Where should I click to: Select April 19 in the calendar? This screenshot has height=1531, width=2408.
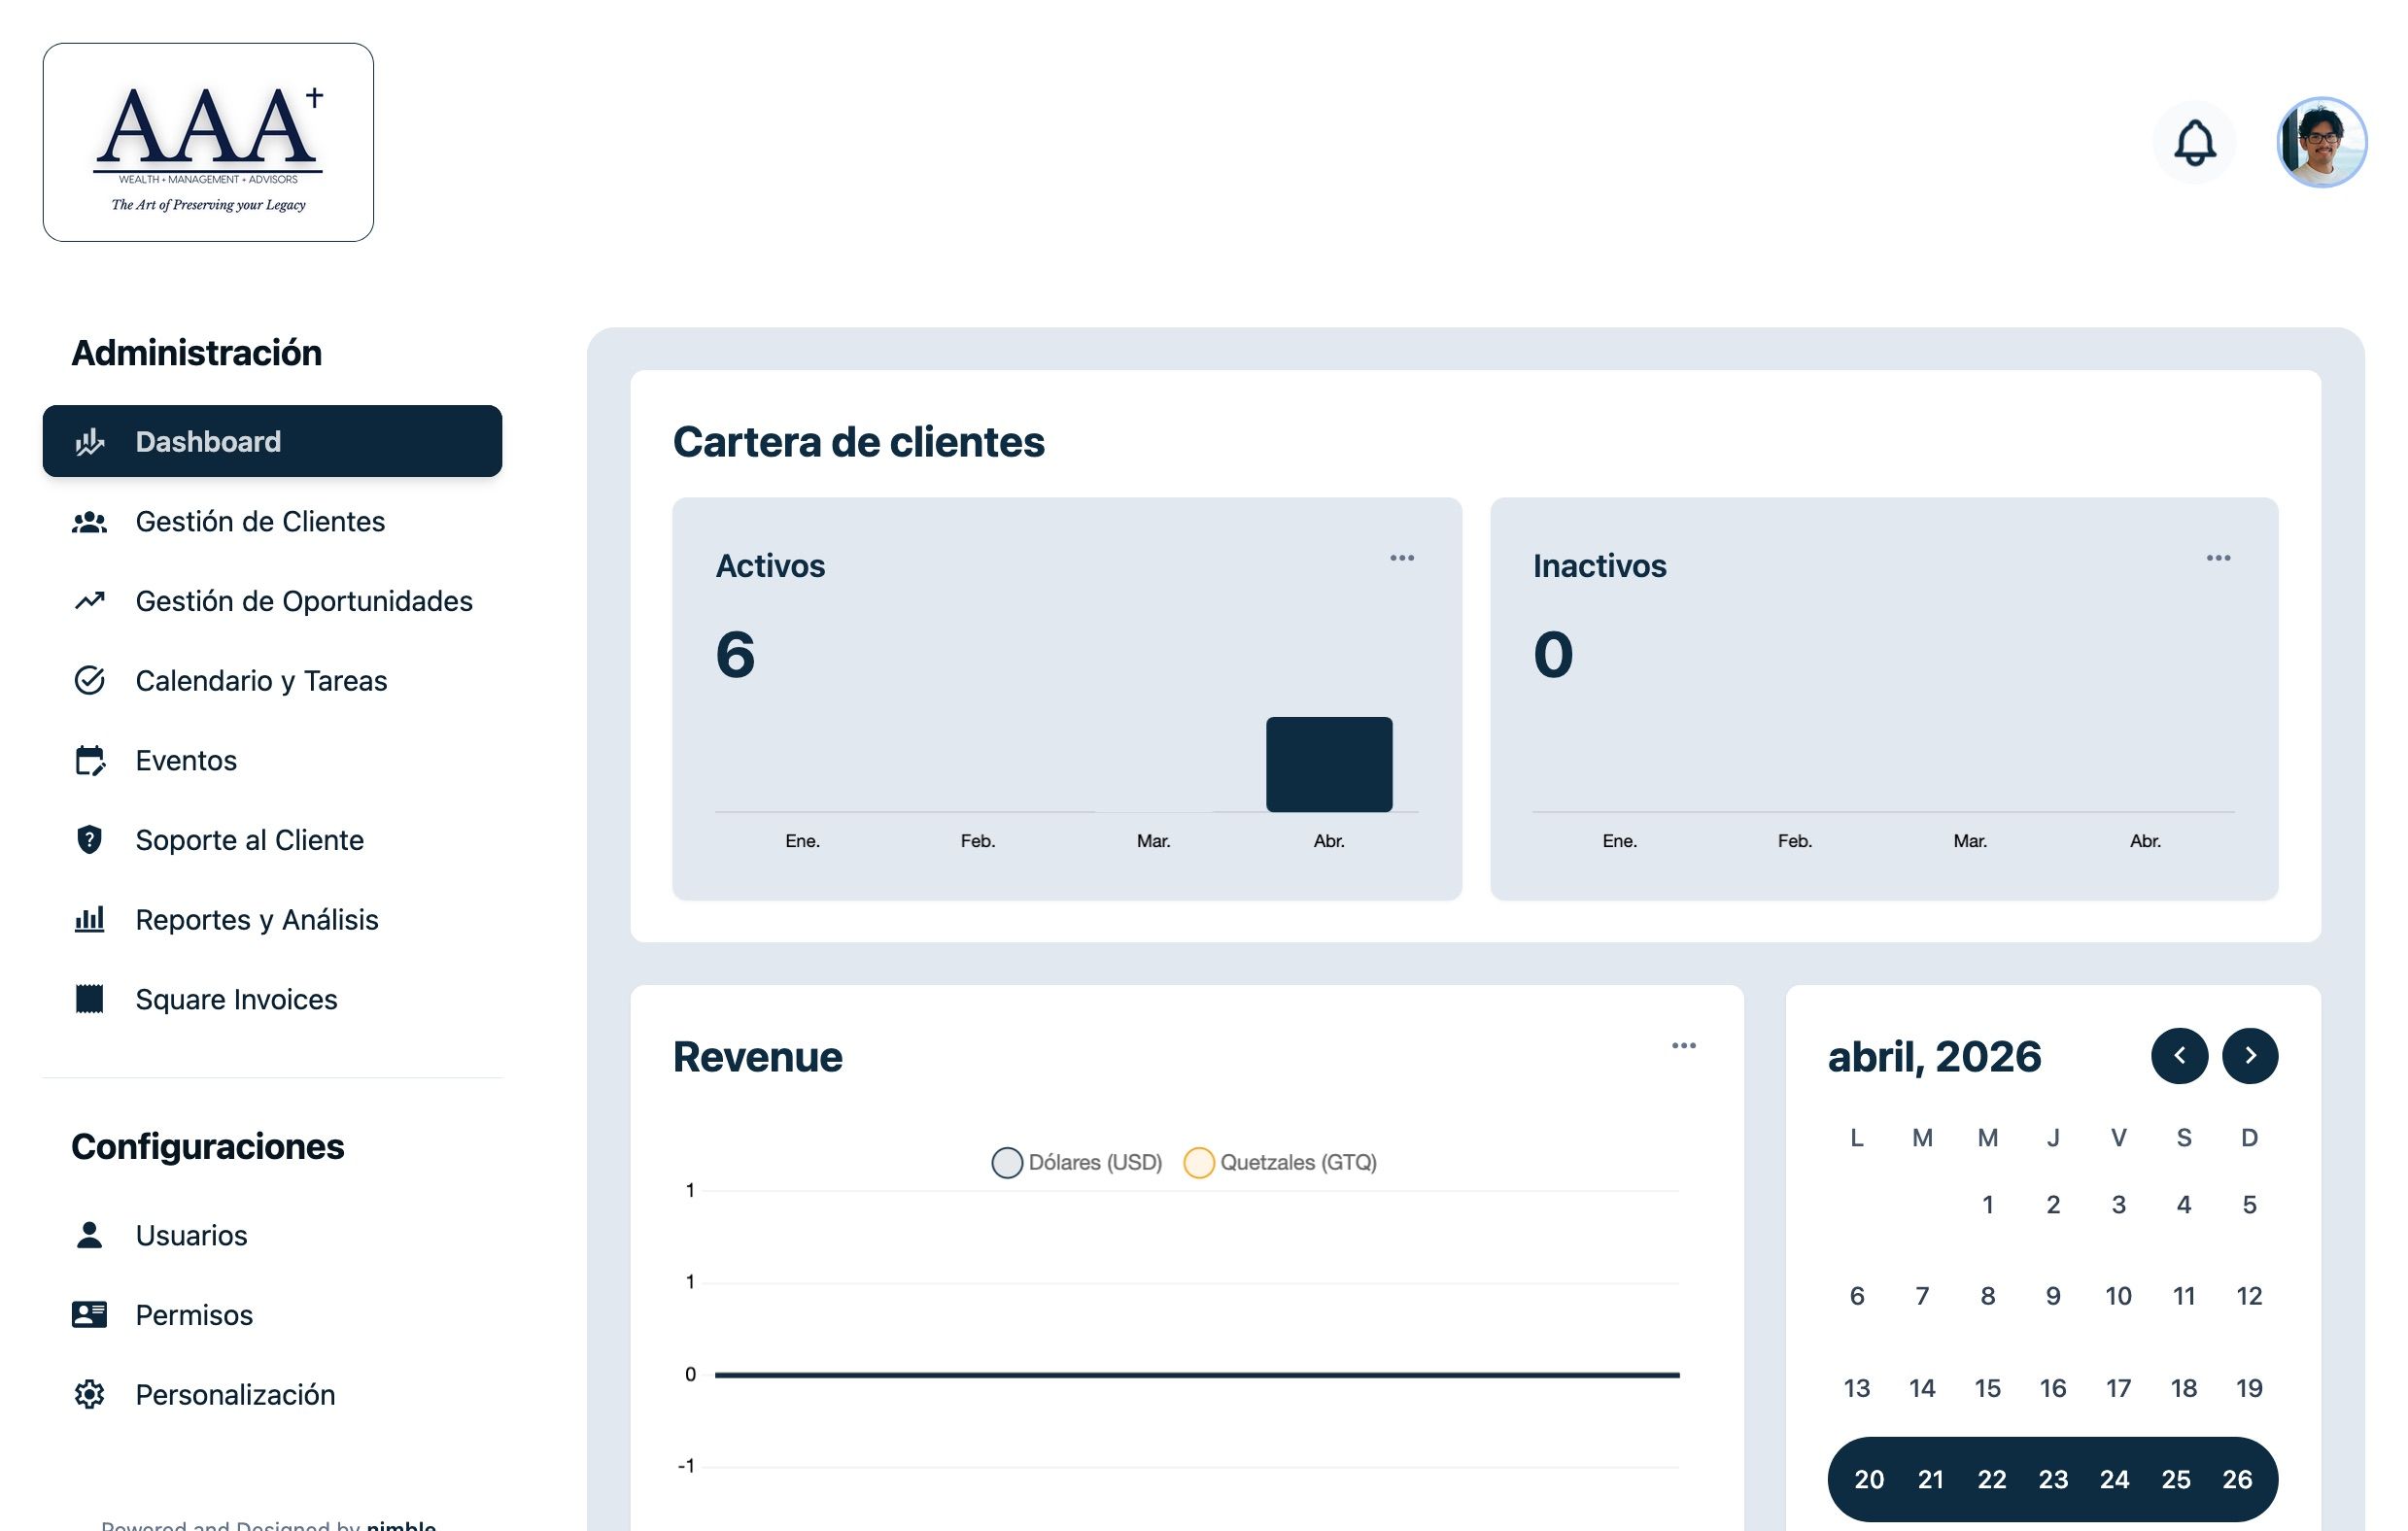click(x=2249, y=1388)
